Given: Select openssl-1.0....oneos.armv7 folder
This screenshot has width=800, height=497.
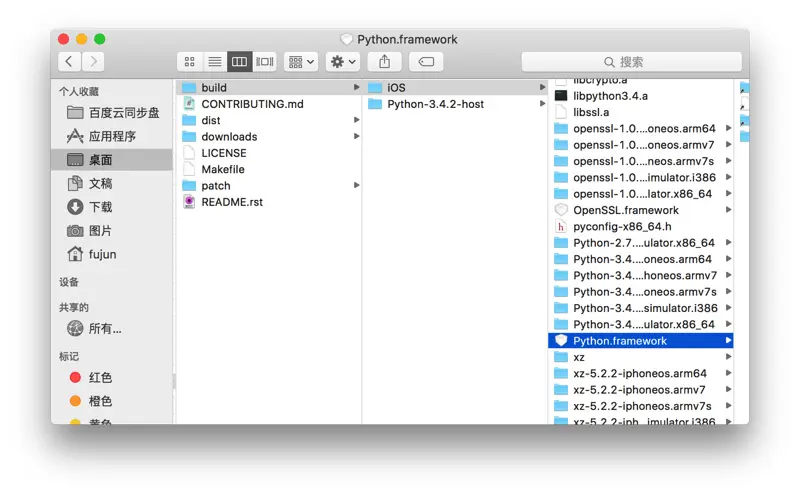Looking at the screenshot, I should click(641, 145).
